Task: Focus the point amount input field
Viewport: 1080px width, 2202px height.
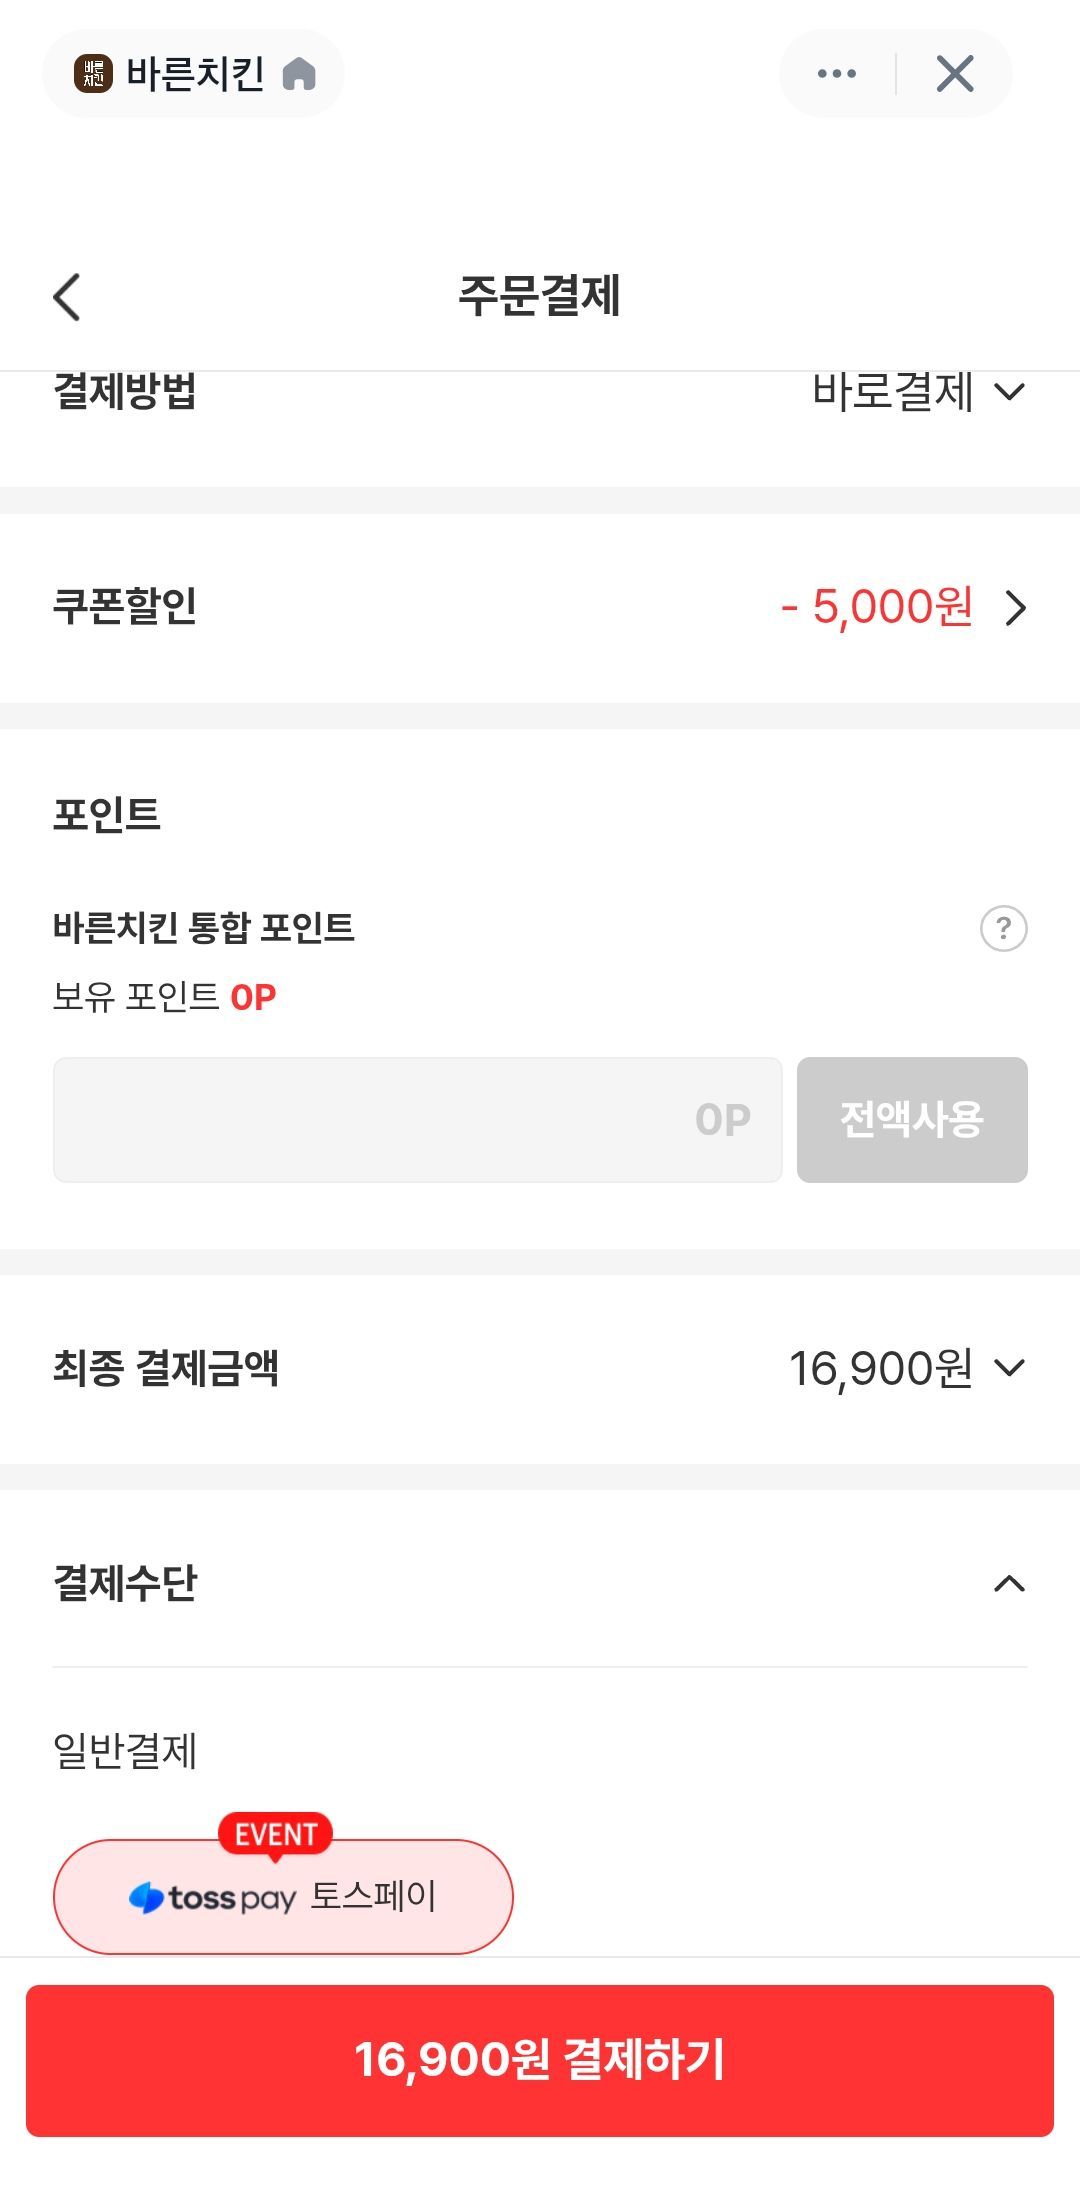Action: click(417, 1119)
